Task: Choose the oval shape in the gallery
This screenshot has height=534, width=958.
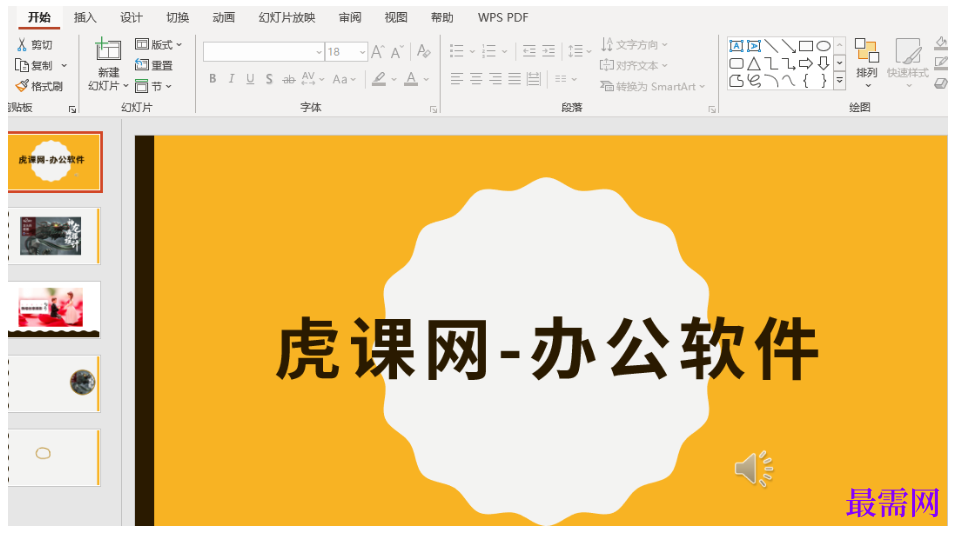Action: click(x=824, y=46)
